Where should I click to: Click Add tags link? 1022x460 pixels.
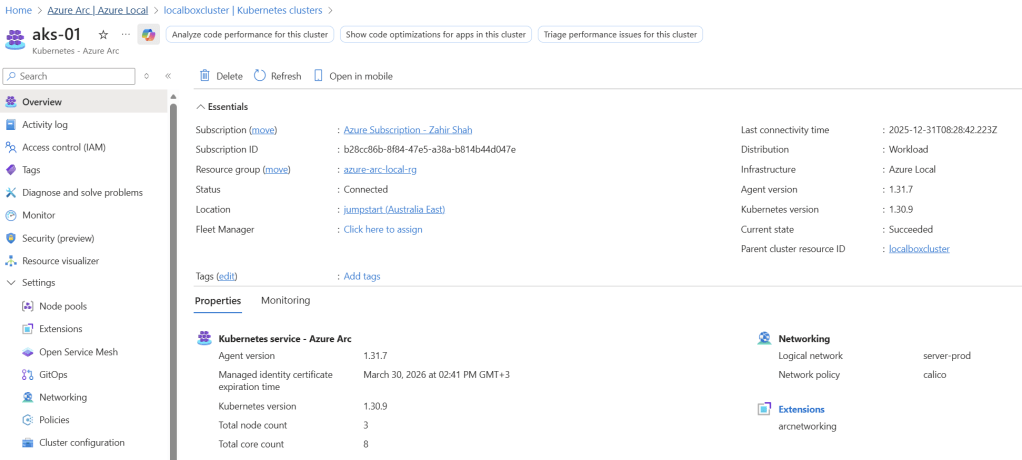tap(361, 276)
